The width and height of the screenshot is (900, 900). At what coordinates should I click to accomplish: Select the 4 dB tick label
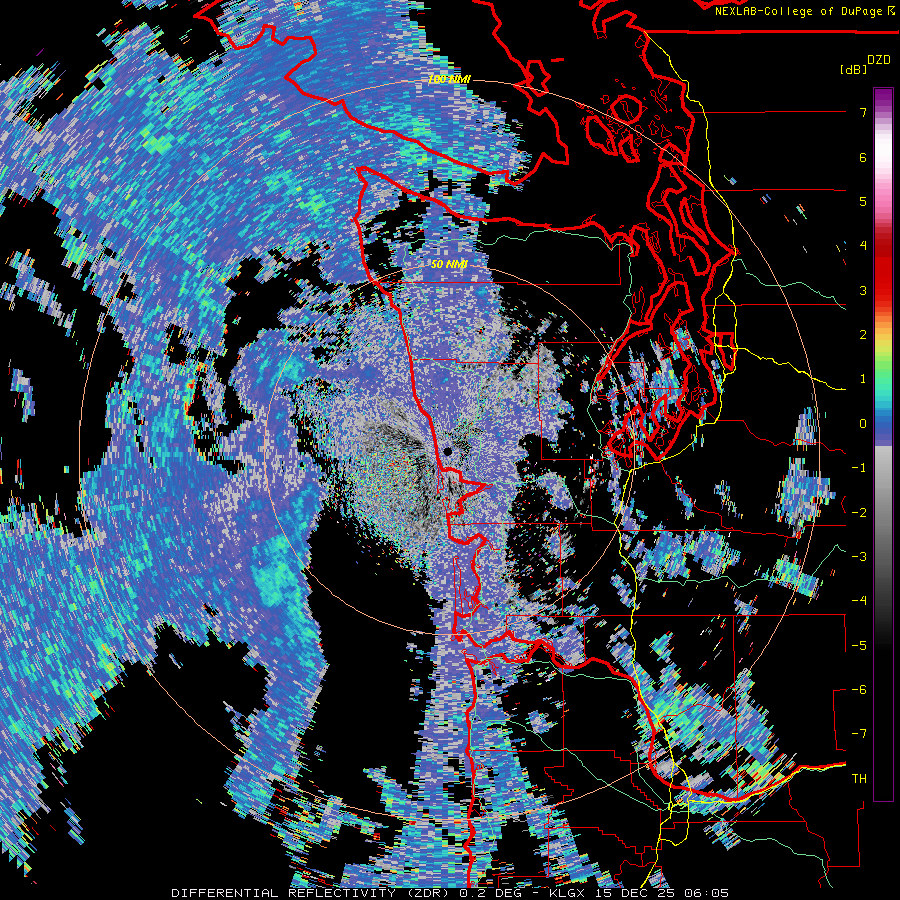point(863,246)
